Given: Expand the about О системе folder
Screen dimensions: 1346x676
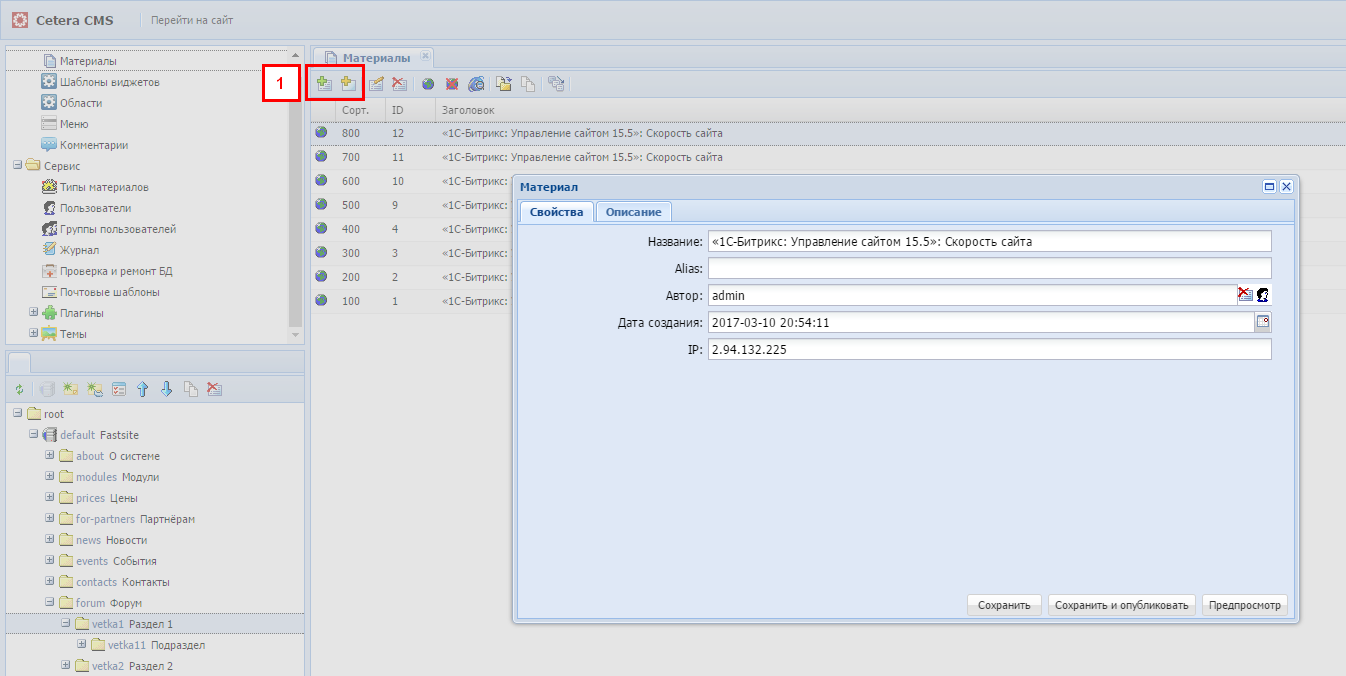Looking at the screenshot, I should 49,455.
